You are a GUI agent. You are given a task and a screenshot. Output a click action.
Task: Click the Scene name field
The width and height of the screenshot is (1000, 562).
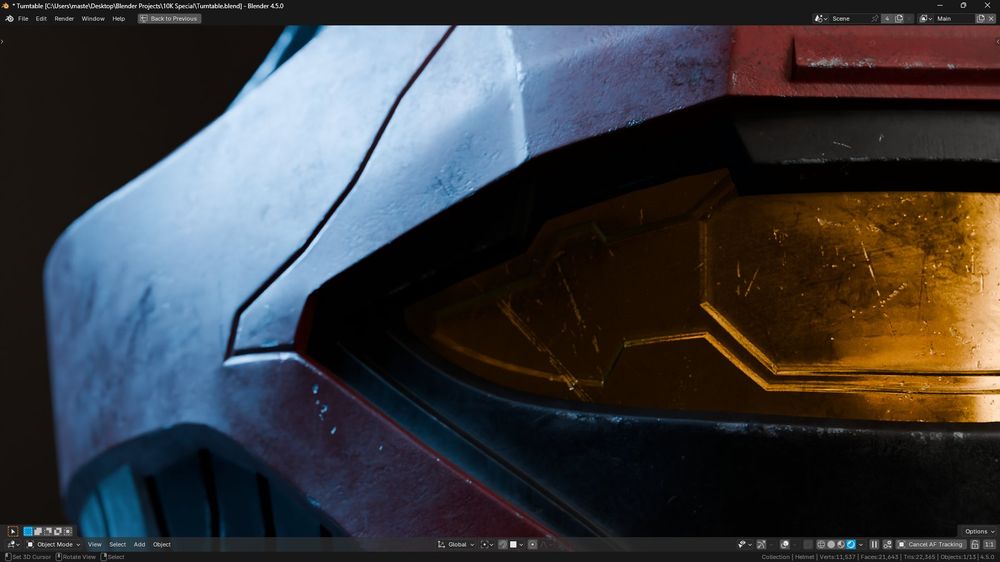coord(849,18)
